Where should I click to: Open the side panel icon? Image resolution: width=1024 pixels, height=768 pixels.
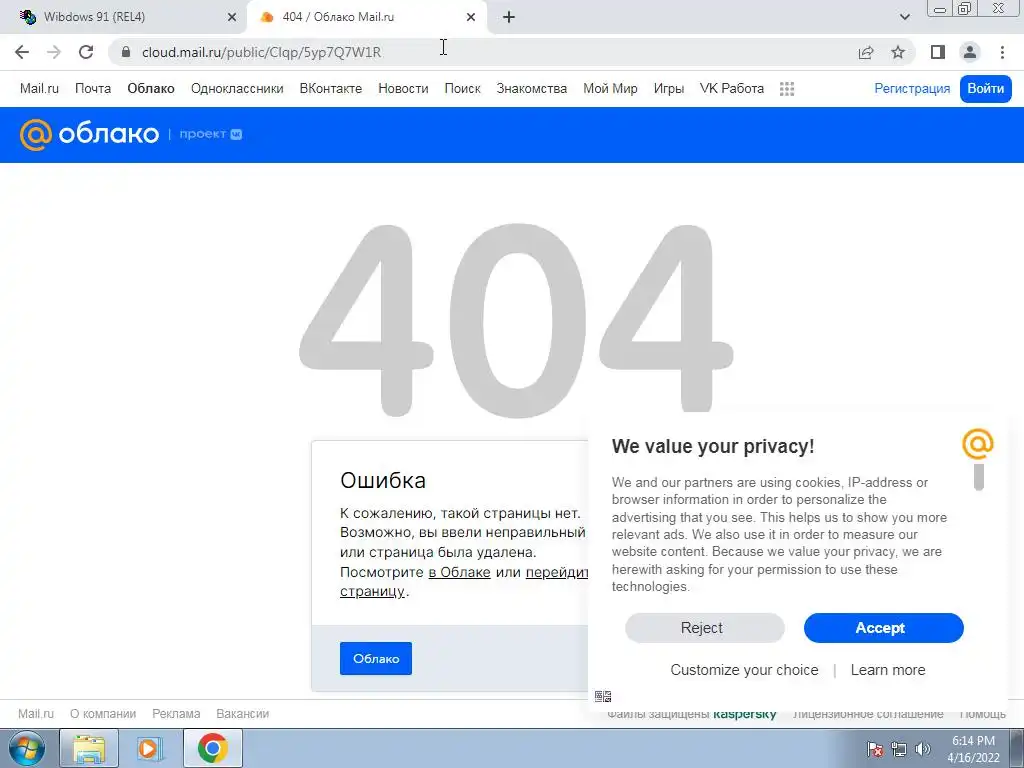[938, 52]
